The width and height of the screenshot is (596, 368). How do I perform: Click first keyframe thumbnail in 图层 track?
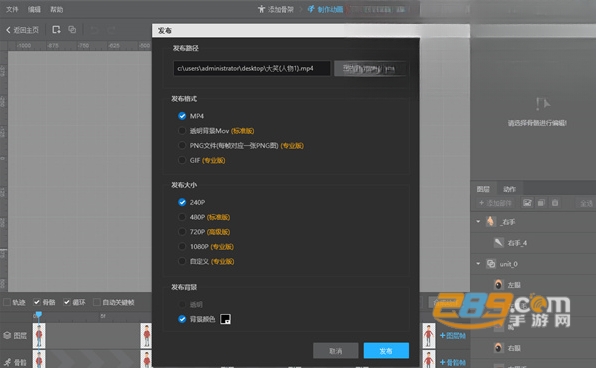(x=39, y=335)
